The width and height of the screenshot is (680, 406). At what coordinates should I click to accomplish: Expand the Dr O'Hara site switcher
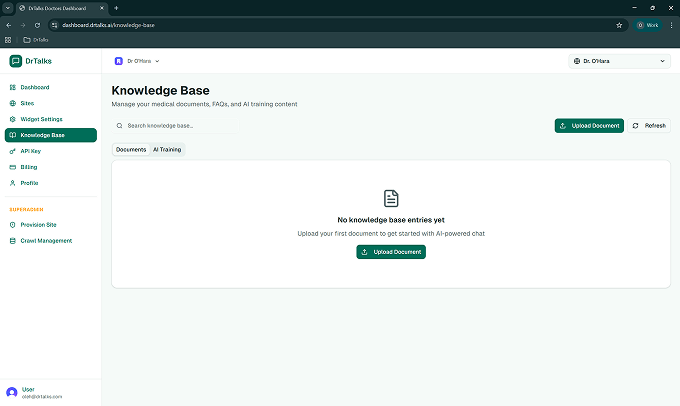coord(137,61)
